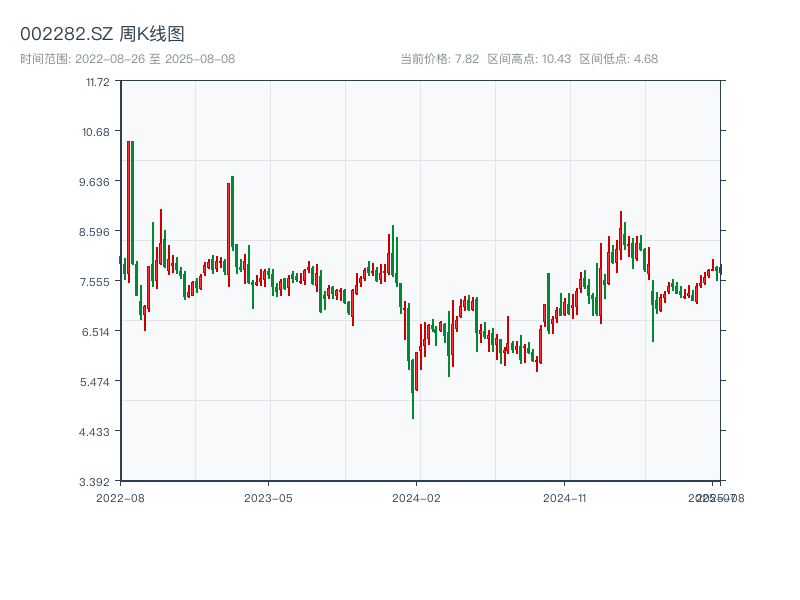800x600 pixels.
Task: Click the 2023-05 x-axis date label
Action: click(269, 497)
